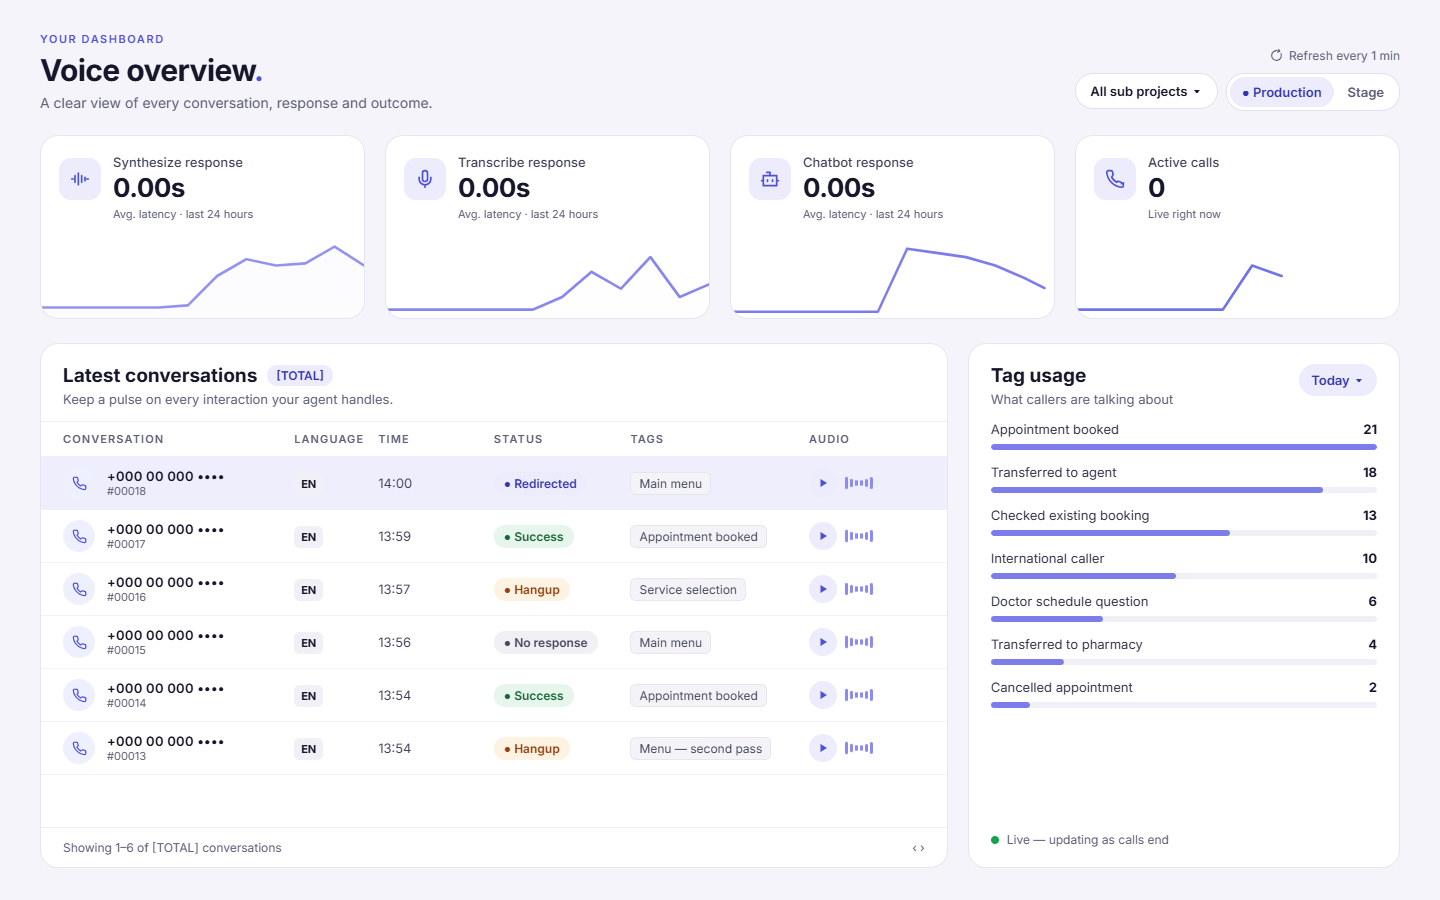Viewport: 1440px width, 900px height.
Task: Switch environment to Production
Action: [1282, 92]
